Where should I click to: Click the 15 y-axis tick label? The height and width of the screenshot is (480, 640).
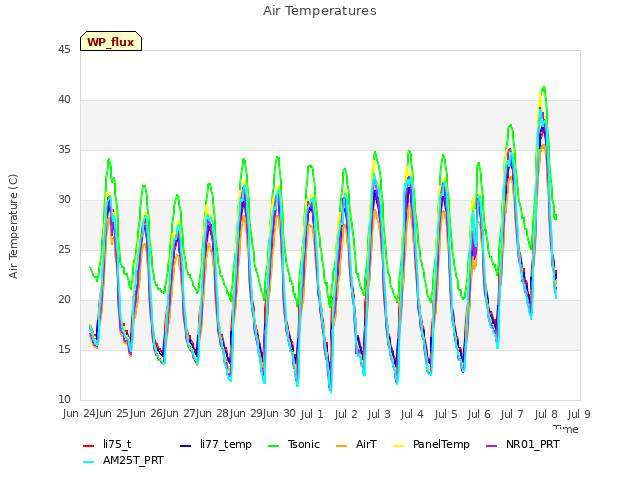tap(64, 350)
